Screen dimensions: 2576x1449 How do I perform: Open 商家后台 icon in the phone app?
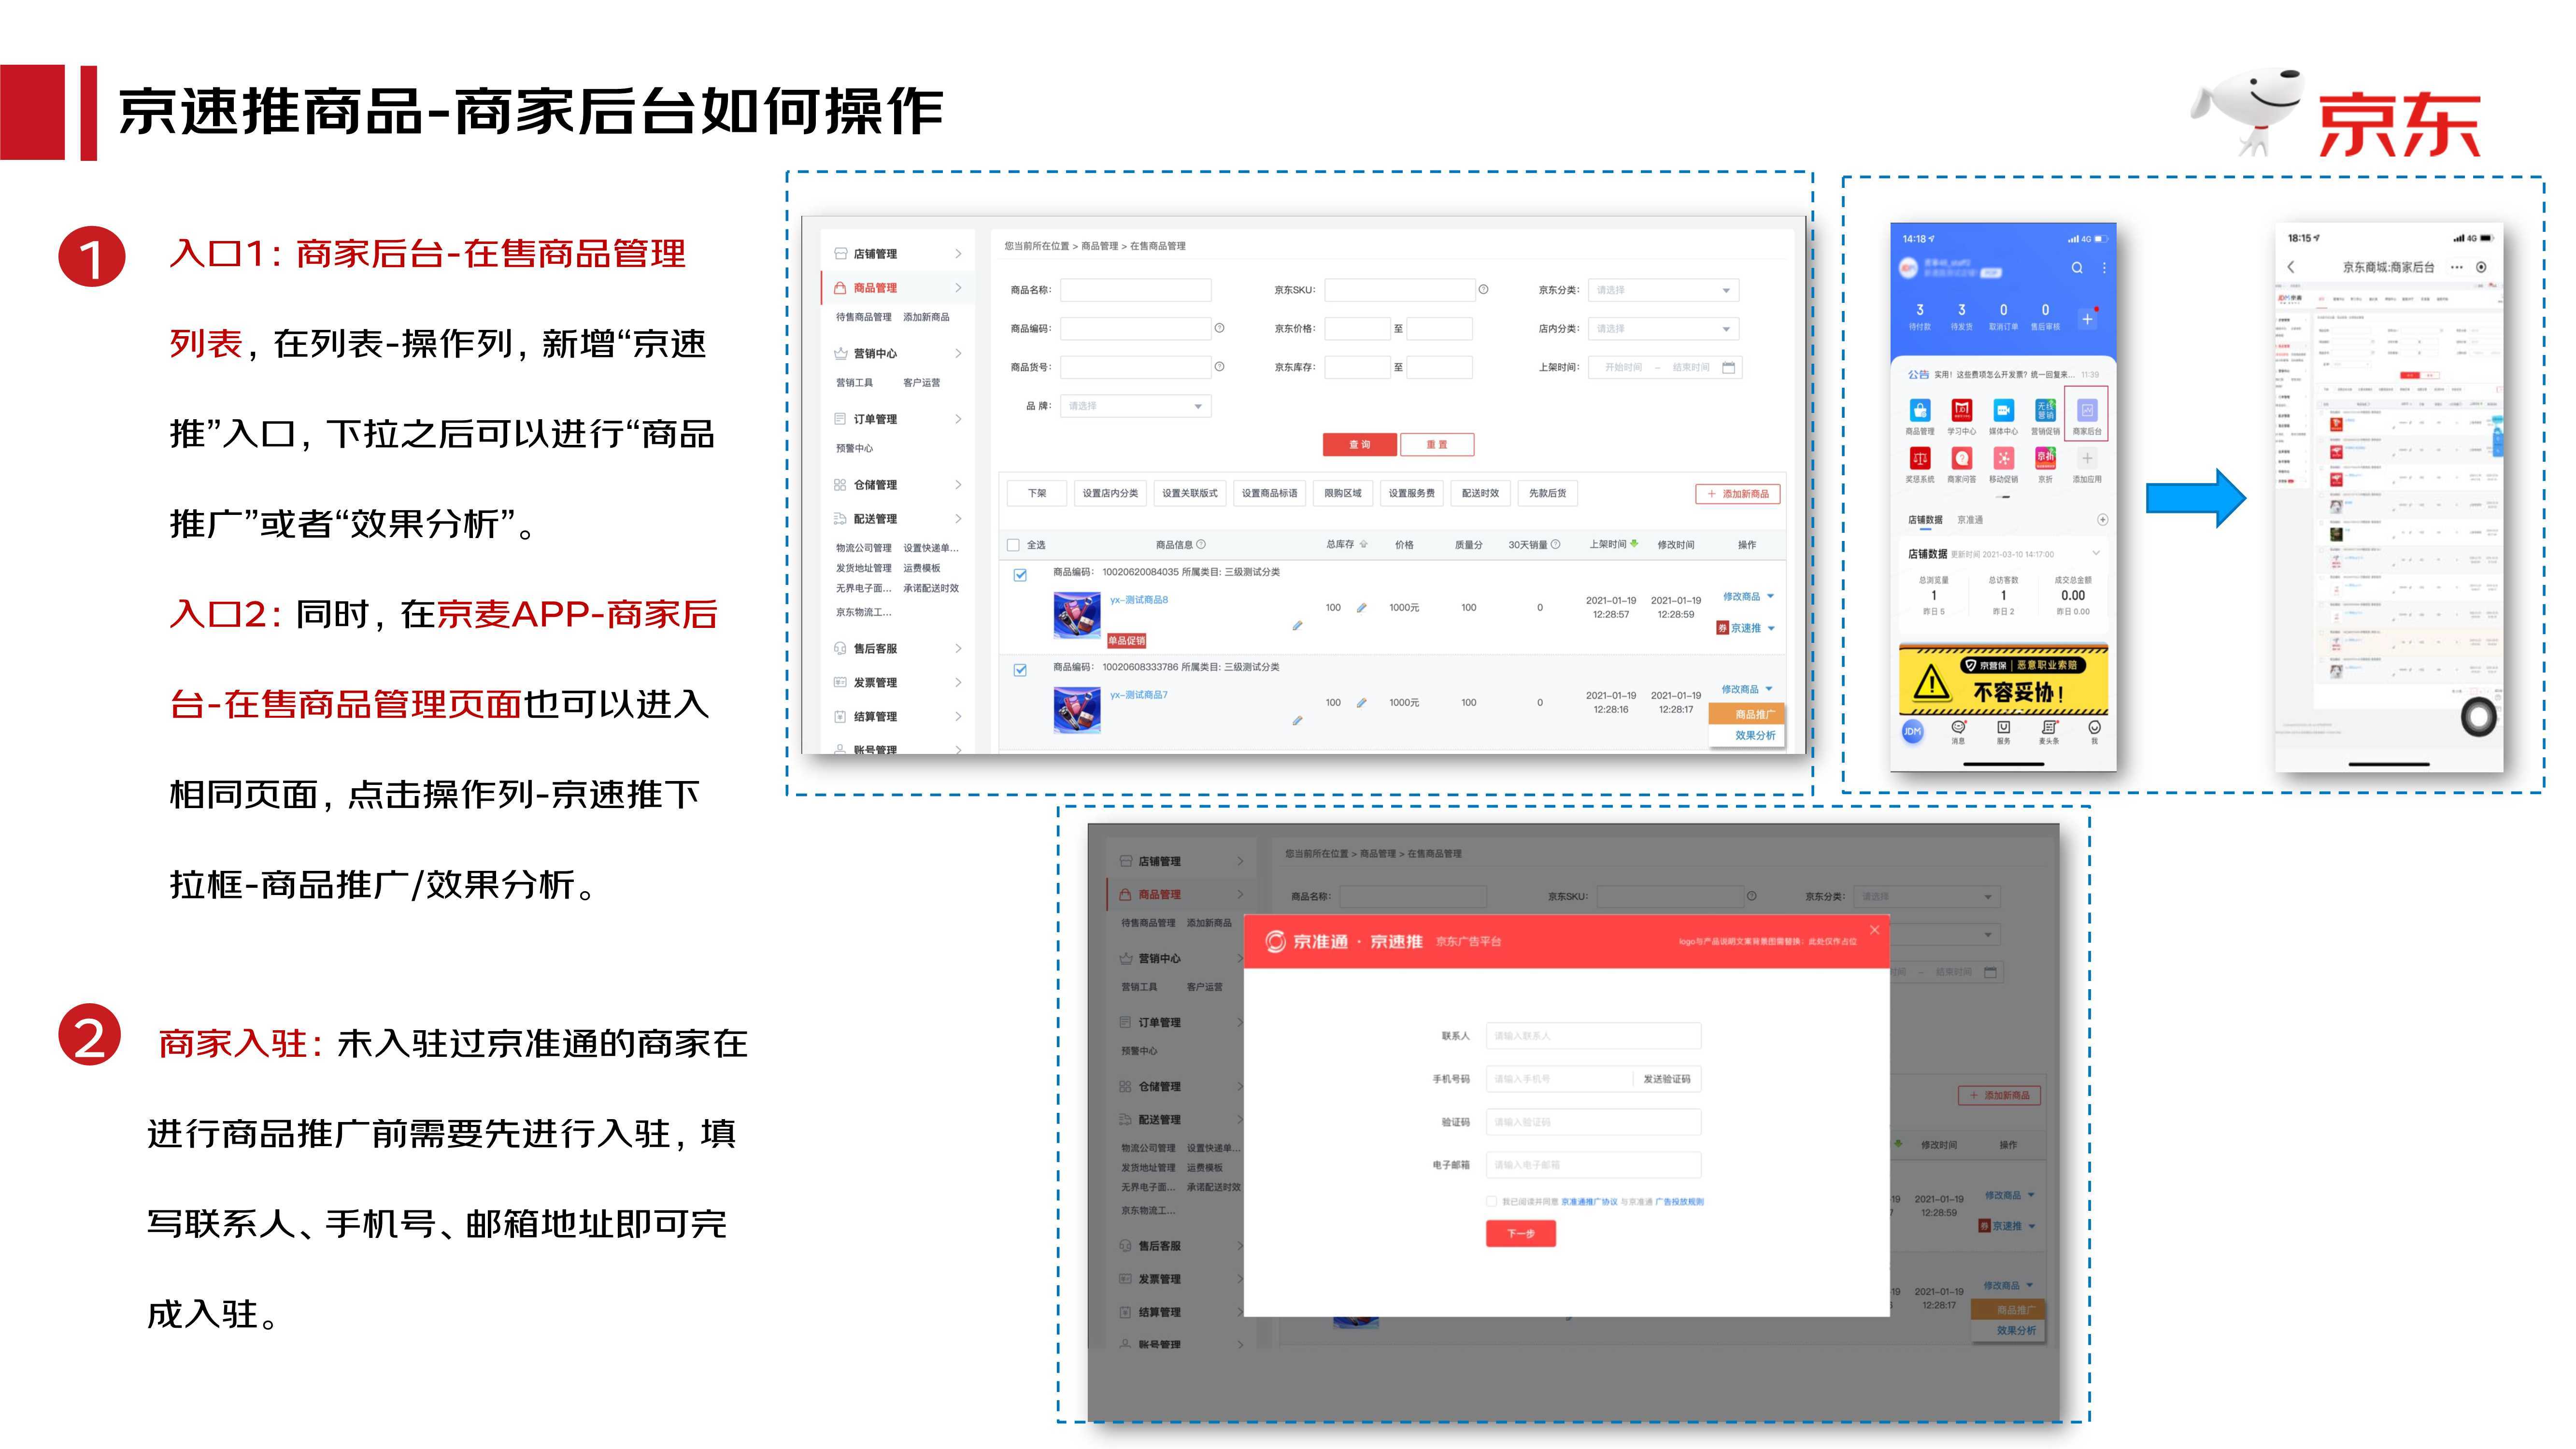[2087, 410]
